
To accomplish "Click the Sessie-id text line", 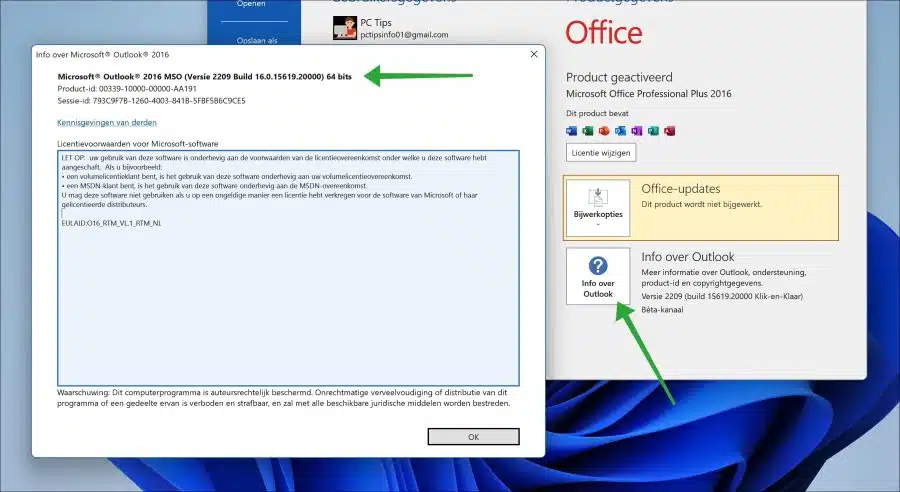I will 151,100.
